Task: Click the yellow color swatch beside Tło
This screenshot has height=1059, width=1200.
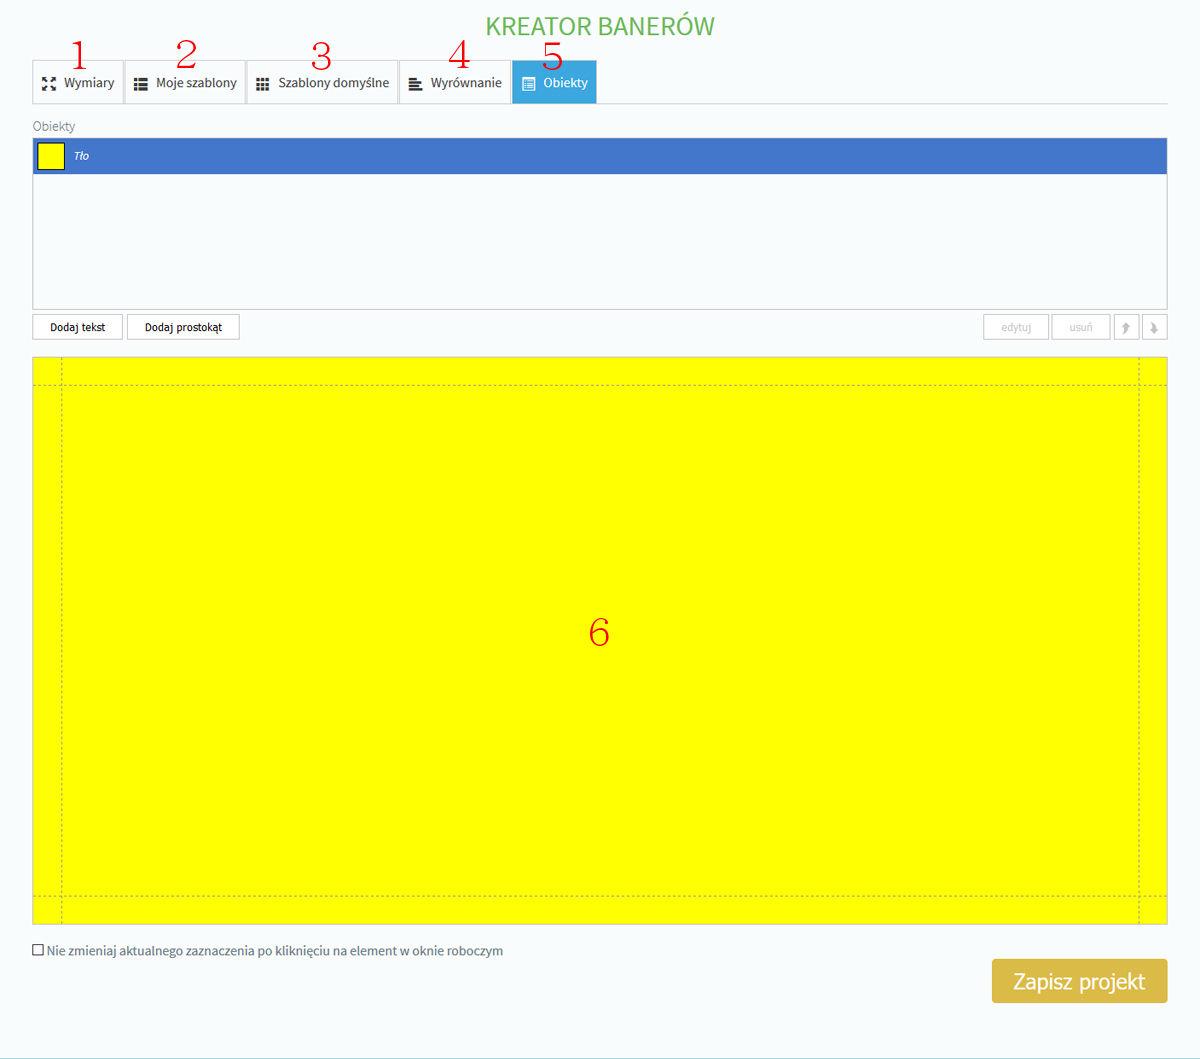Action: pos(51,156)
